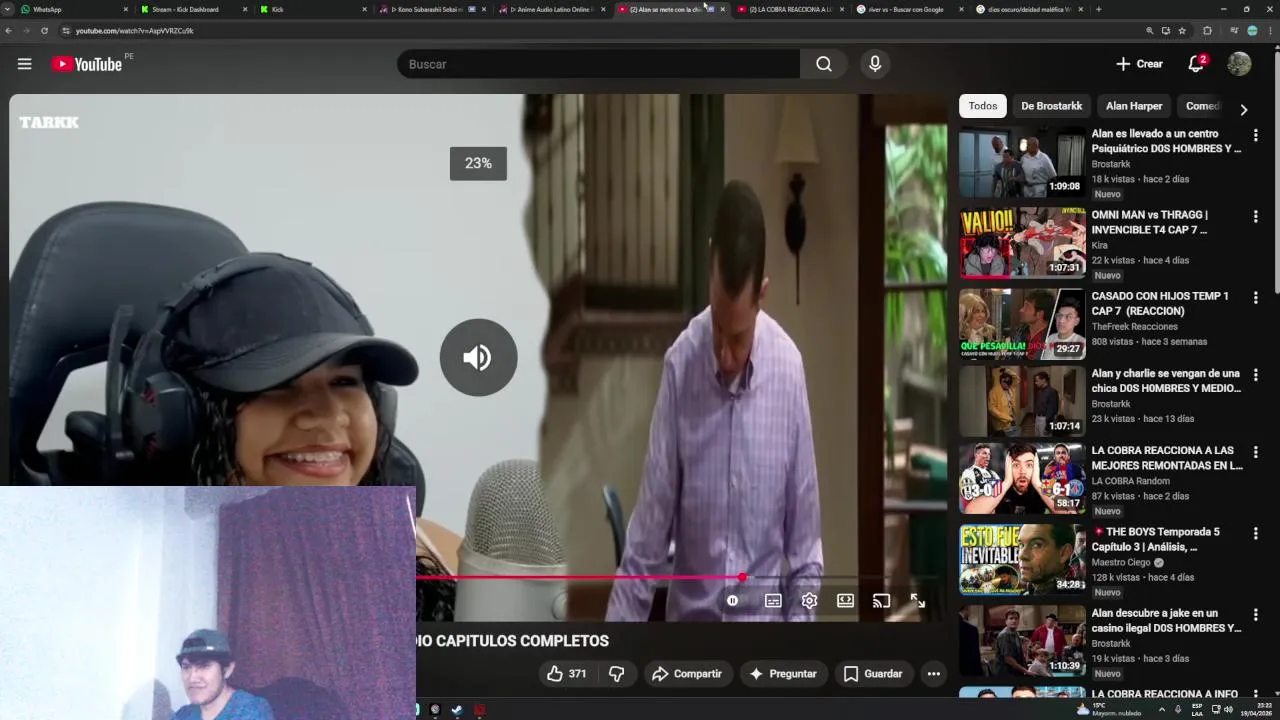Open YouTube notifications bell
Screen dimensions: 1280x720
(x=1196, y=64)
